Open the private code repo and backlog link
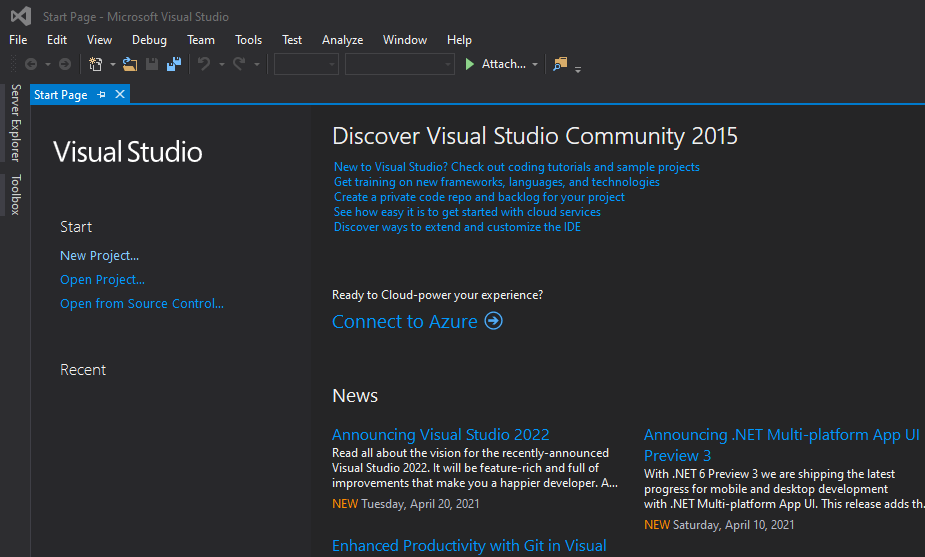Screen dimensions: 925x557 click(479, 197)
